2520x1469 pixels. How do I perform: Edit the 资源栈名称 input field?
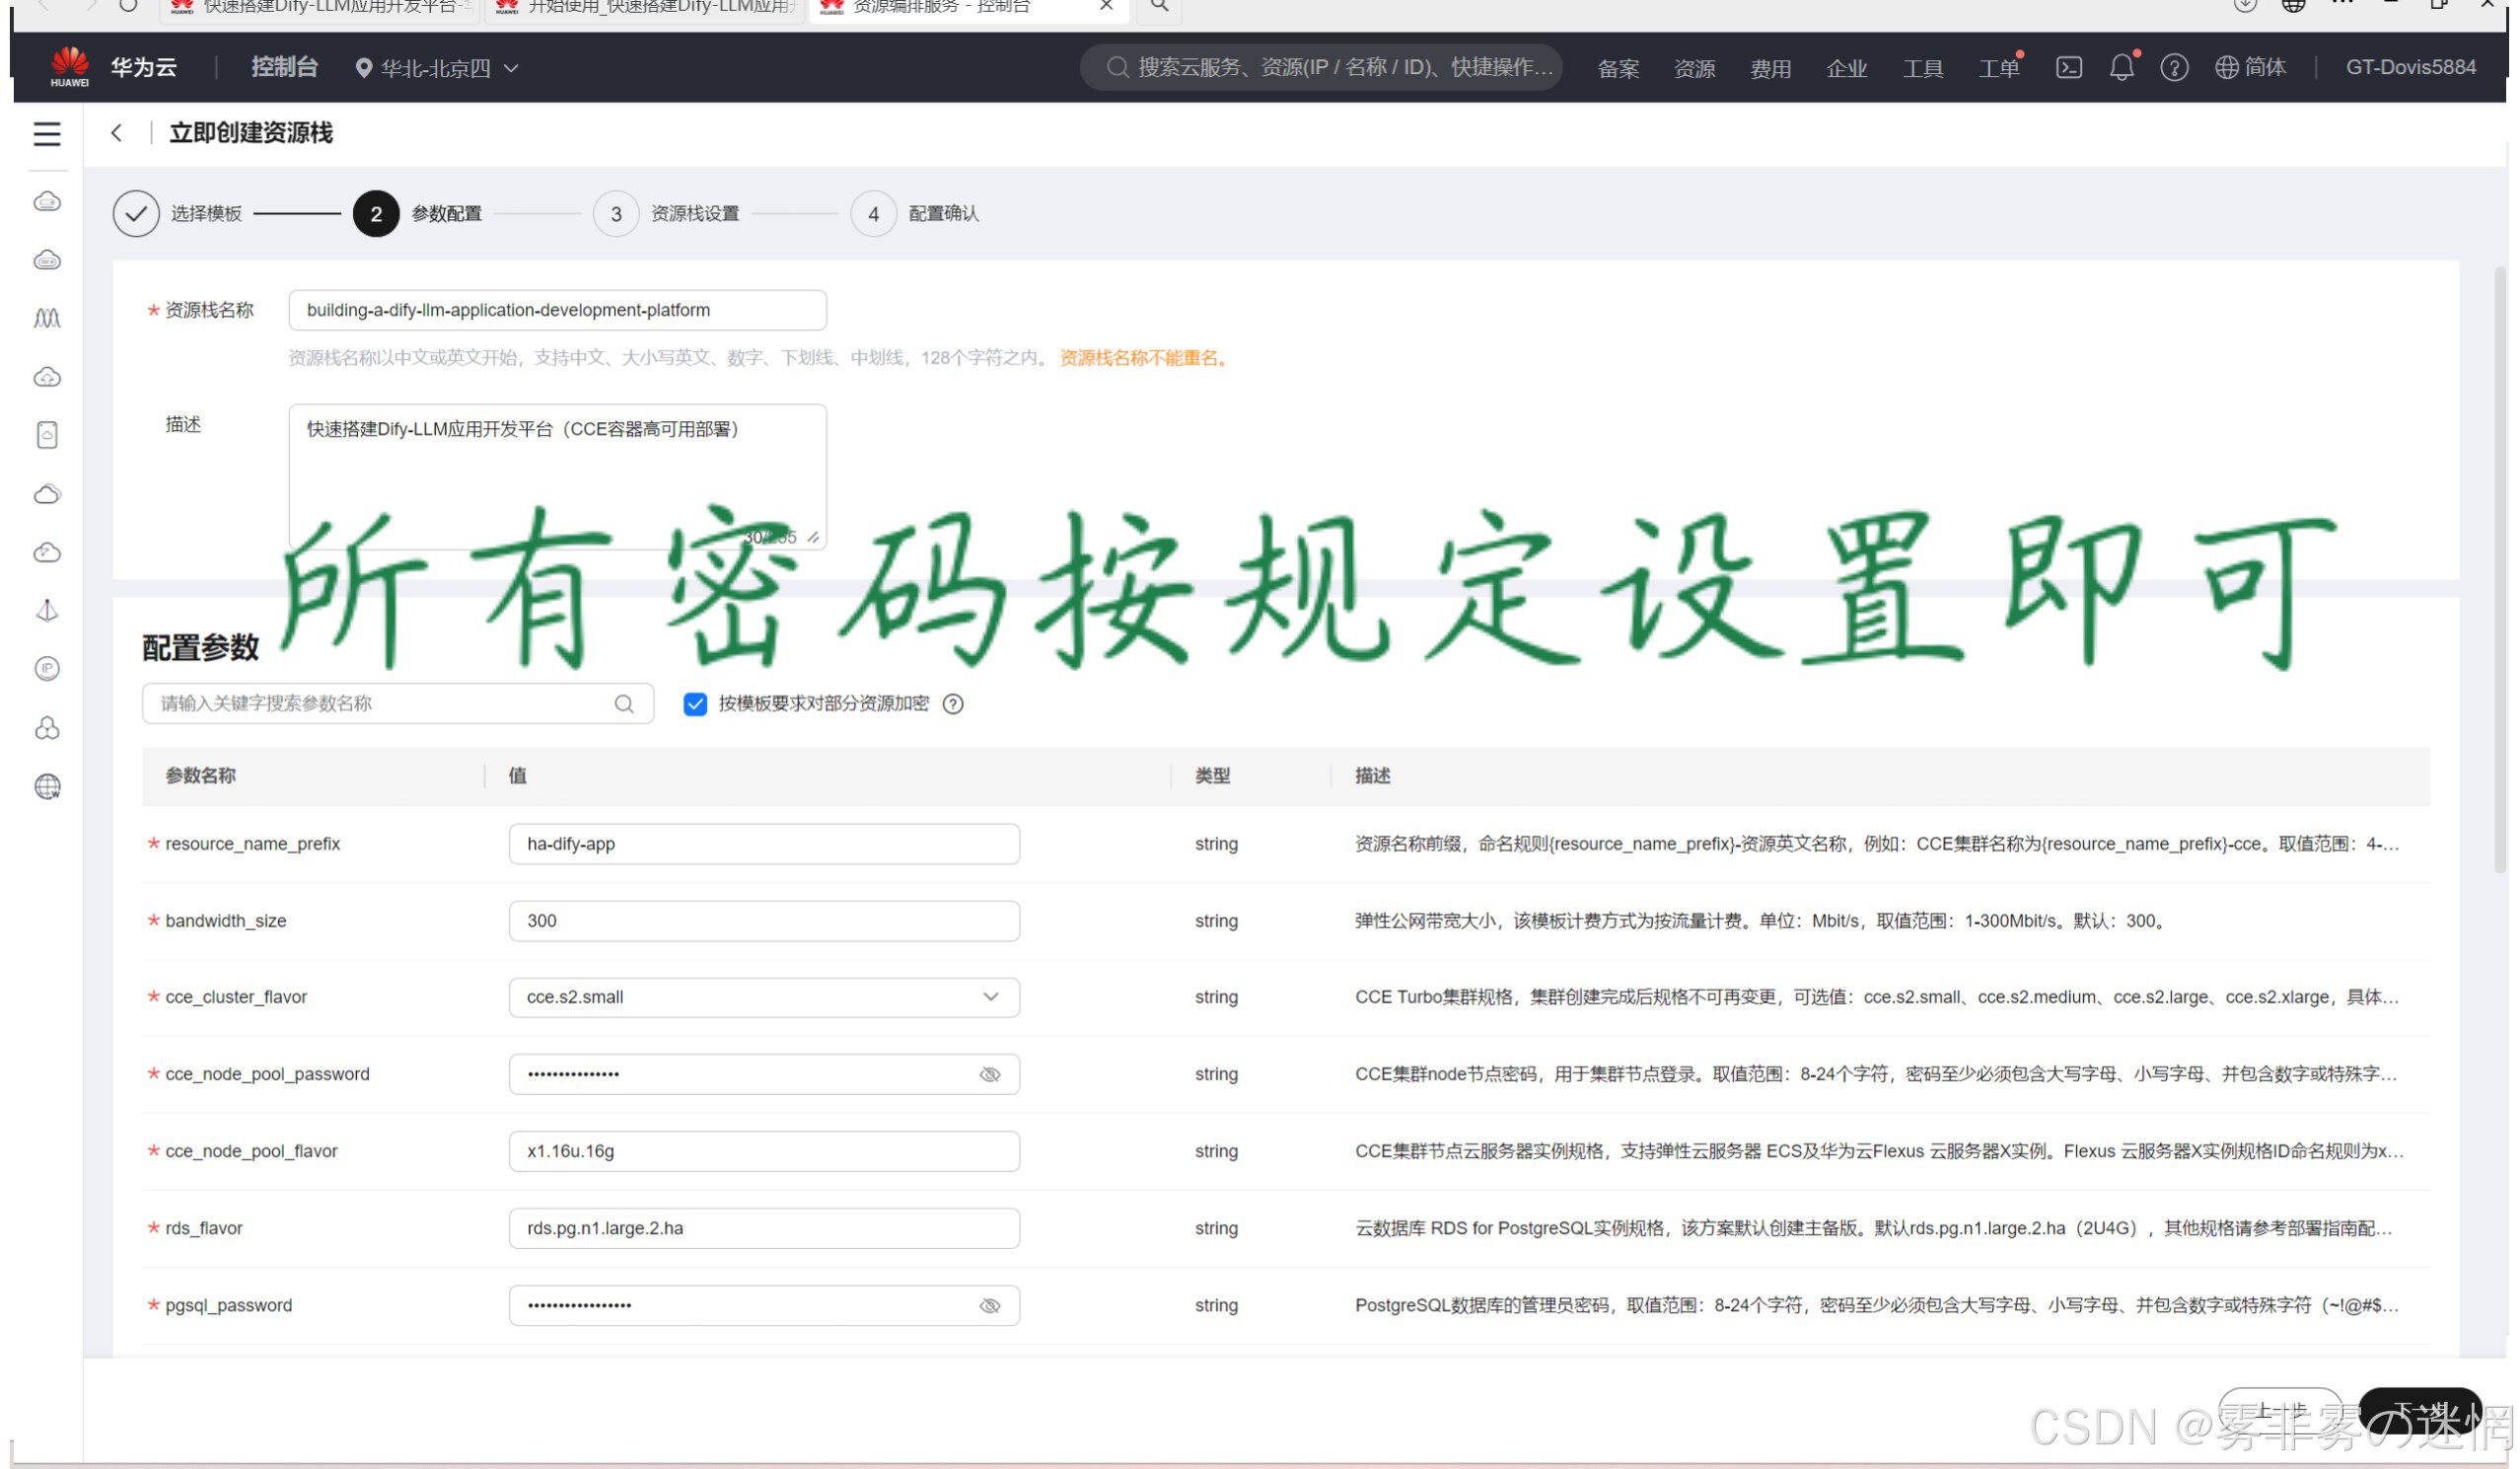[x=557, y=310]
